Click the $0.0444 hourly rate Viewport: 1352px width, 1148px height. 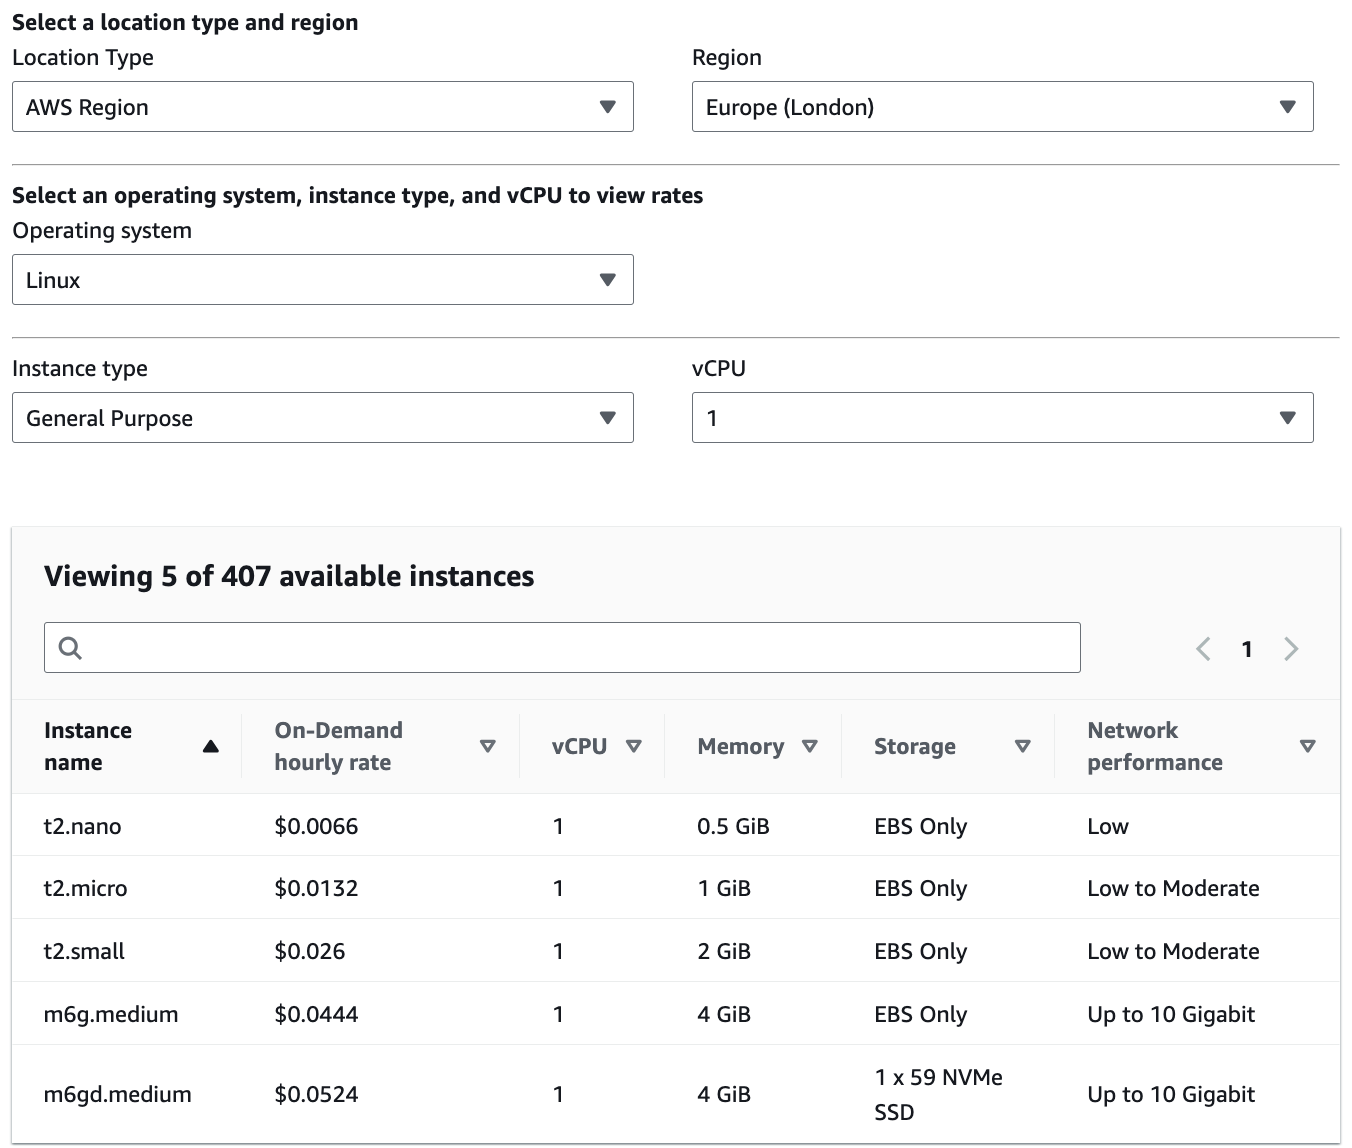pos(316,1014)
